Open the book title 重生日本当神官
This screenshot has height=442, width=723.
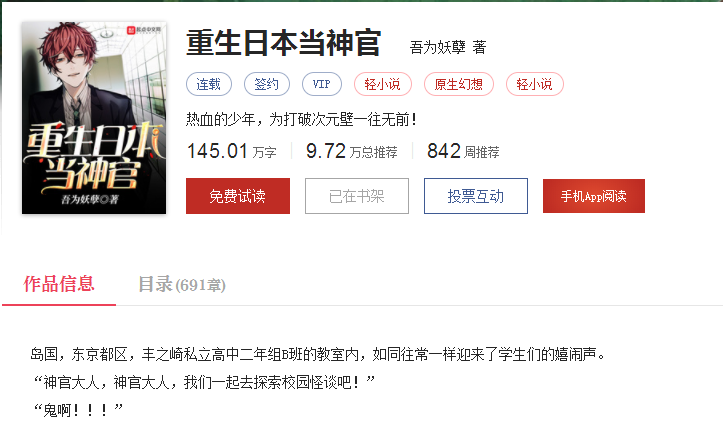(x=284, y=43)
